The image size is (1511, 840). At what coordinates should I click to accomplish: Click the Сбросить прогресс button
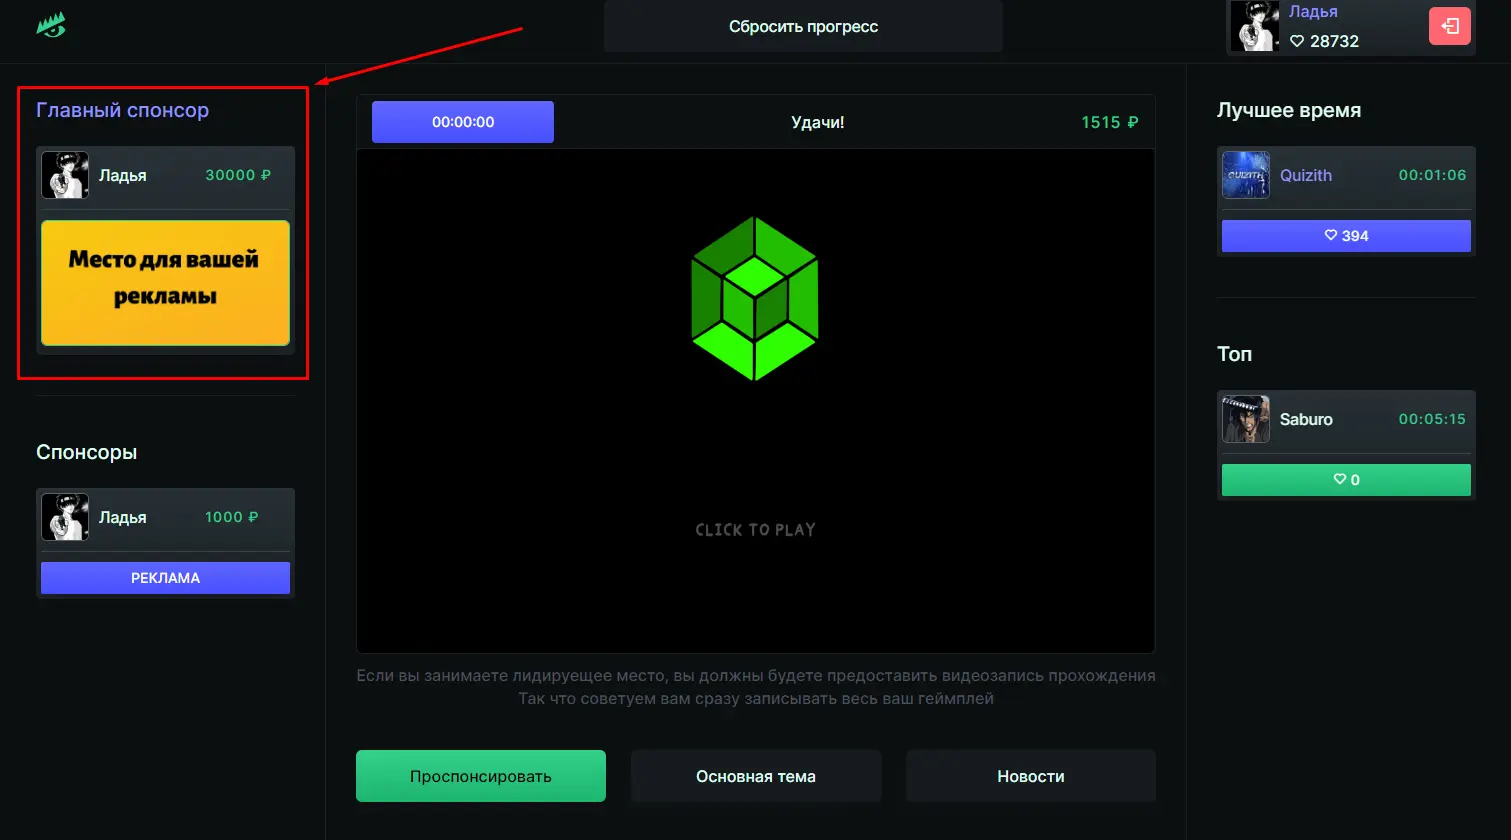pyautogui.click(x=803, y=26)
